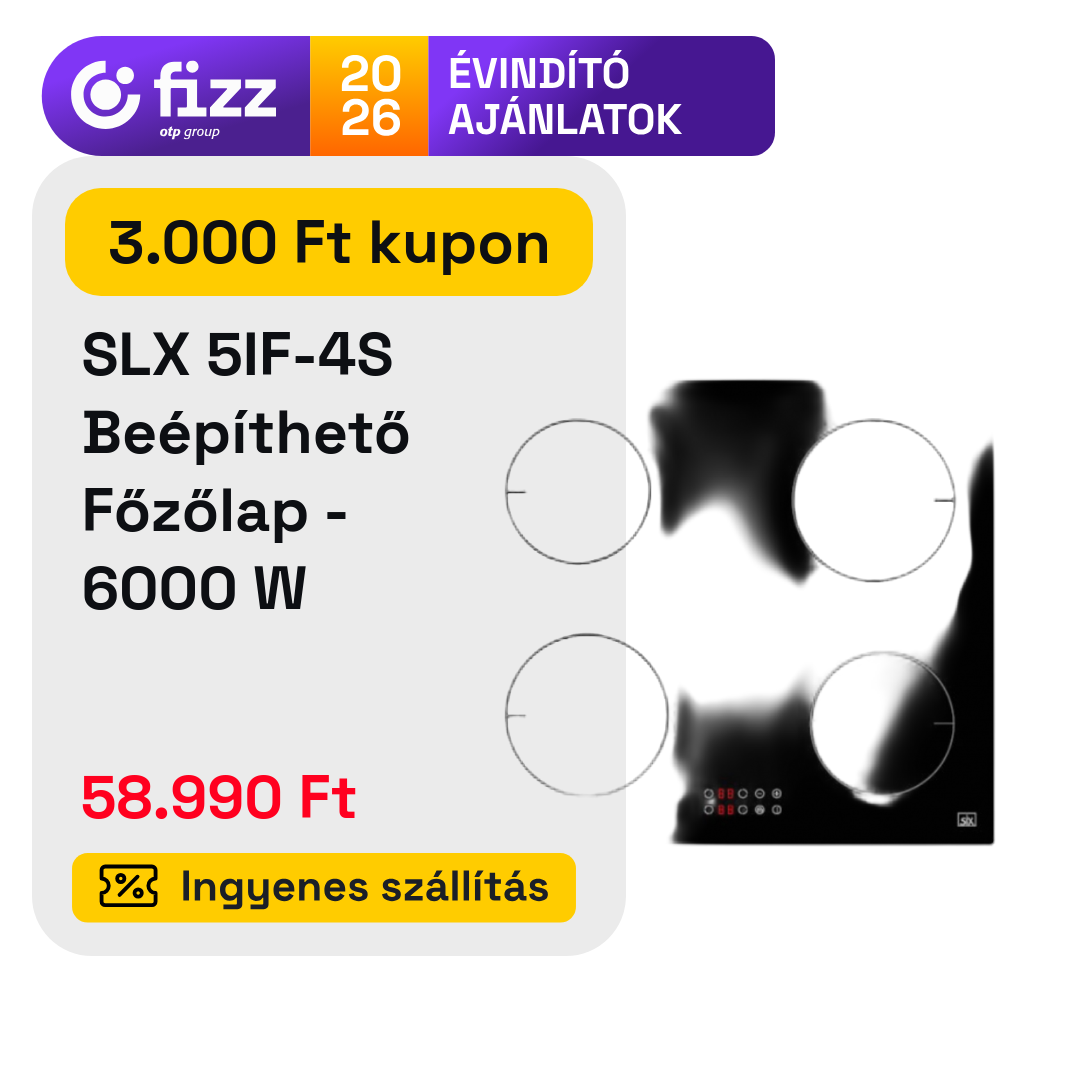Tap the minus touch button on the hob
Screen dimensions: 1080x1080
[760, 793]
